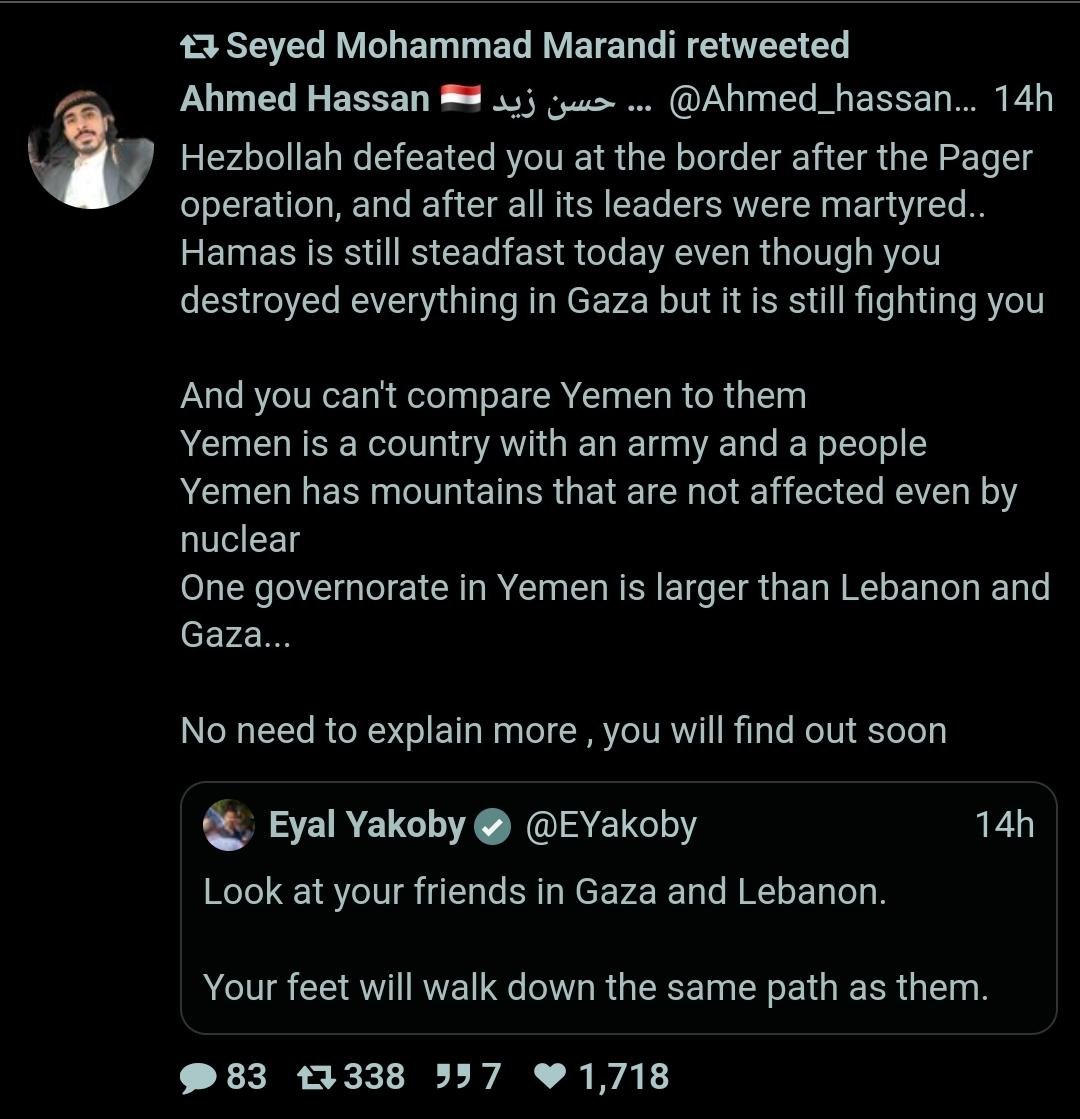This screenshot has height=1119, width=1080.
Task: Click the retweeted indicator icon at top
Action: [x=199, y=45]
